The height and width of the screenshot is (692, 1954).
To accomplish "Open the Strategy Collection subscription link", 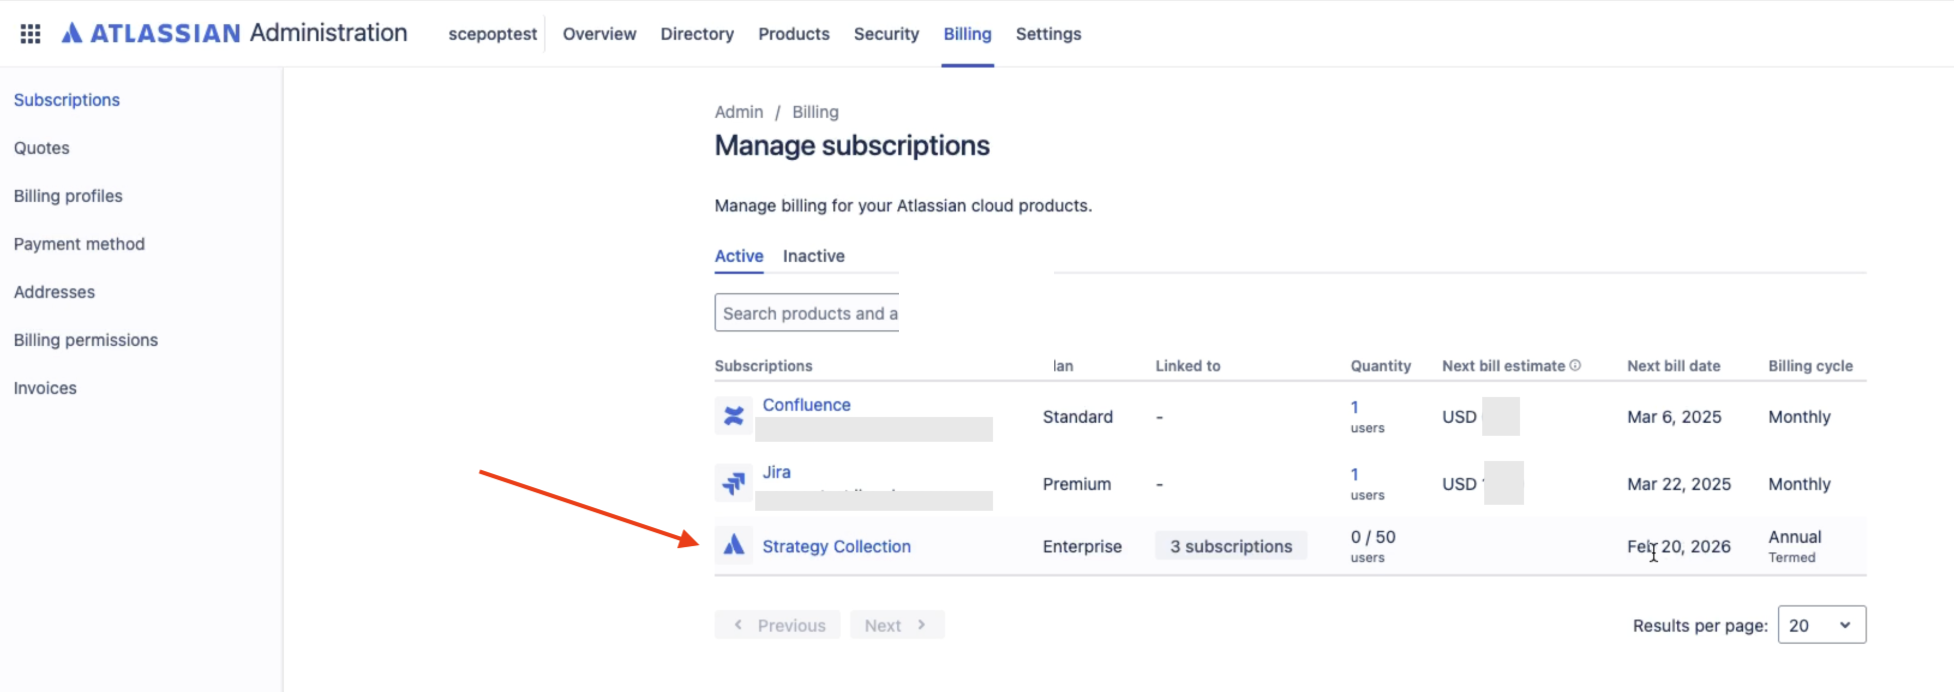I will click(x=836, y=546).
